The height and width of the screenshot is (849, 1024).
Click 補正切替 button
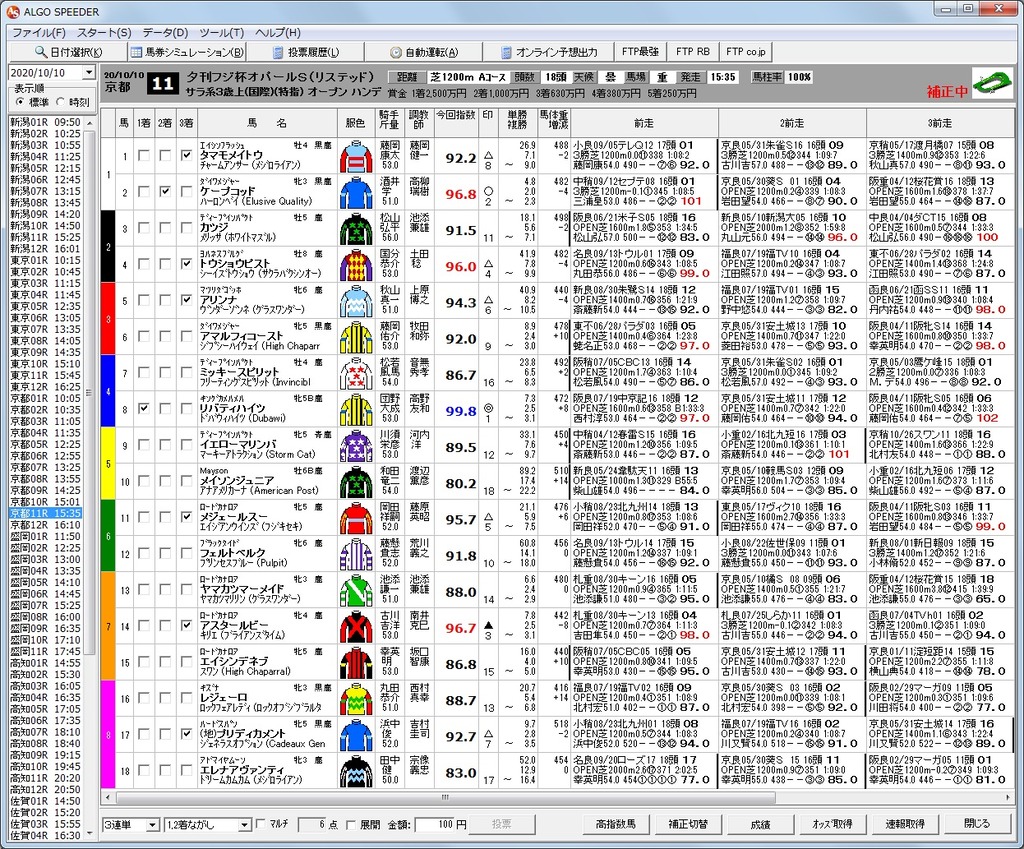(x=688, y=824)
